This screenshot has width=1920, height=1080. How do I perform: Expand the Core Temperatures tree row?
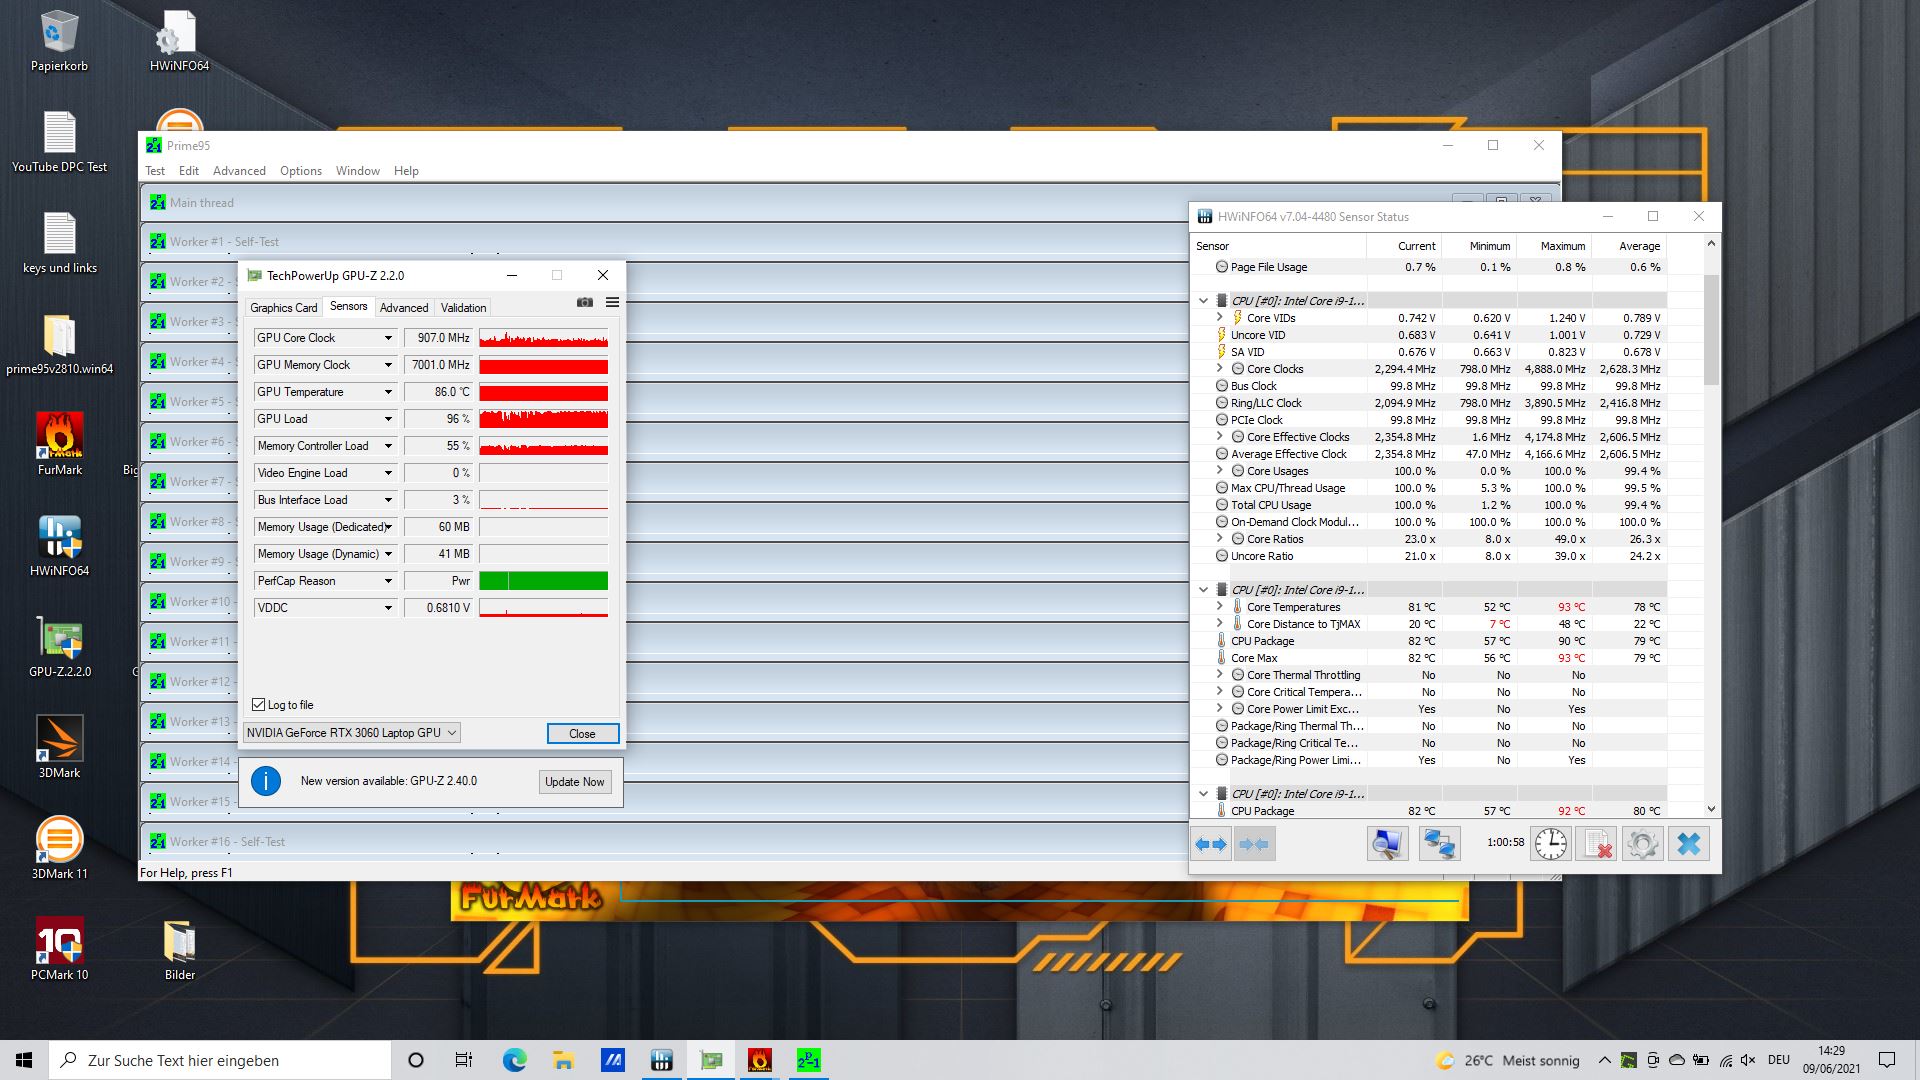tap(1219, 607)
